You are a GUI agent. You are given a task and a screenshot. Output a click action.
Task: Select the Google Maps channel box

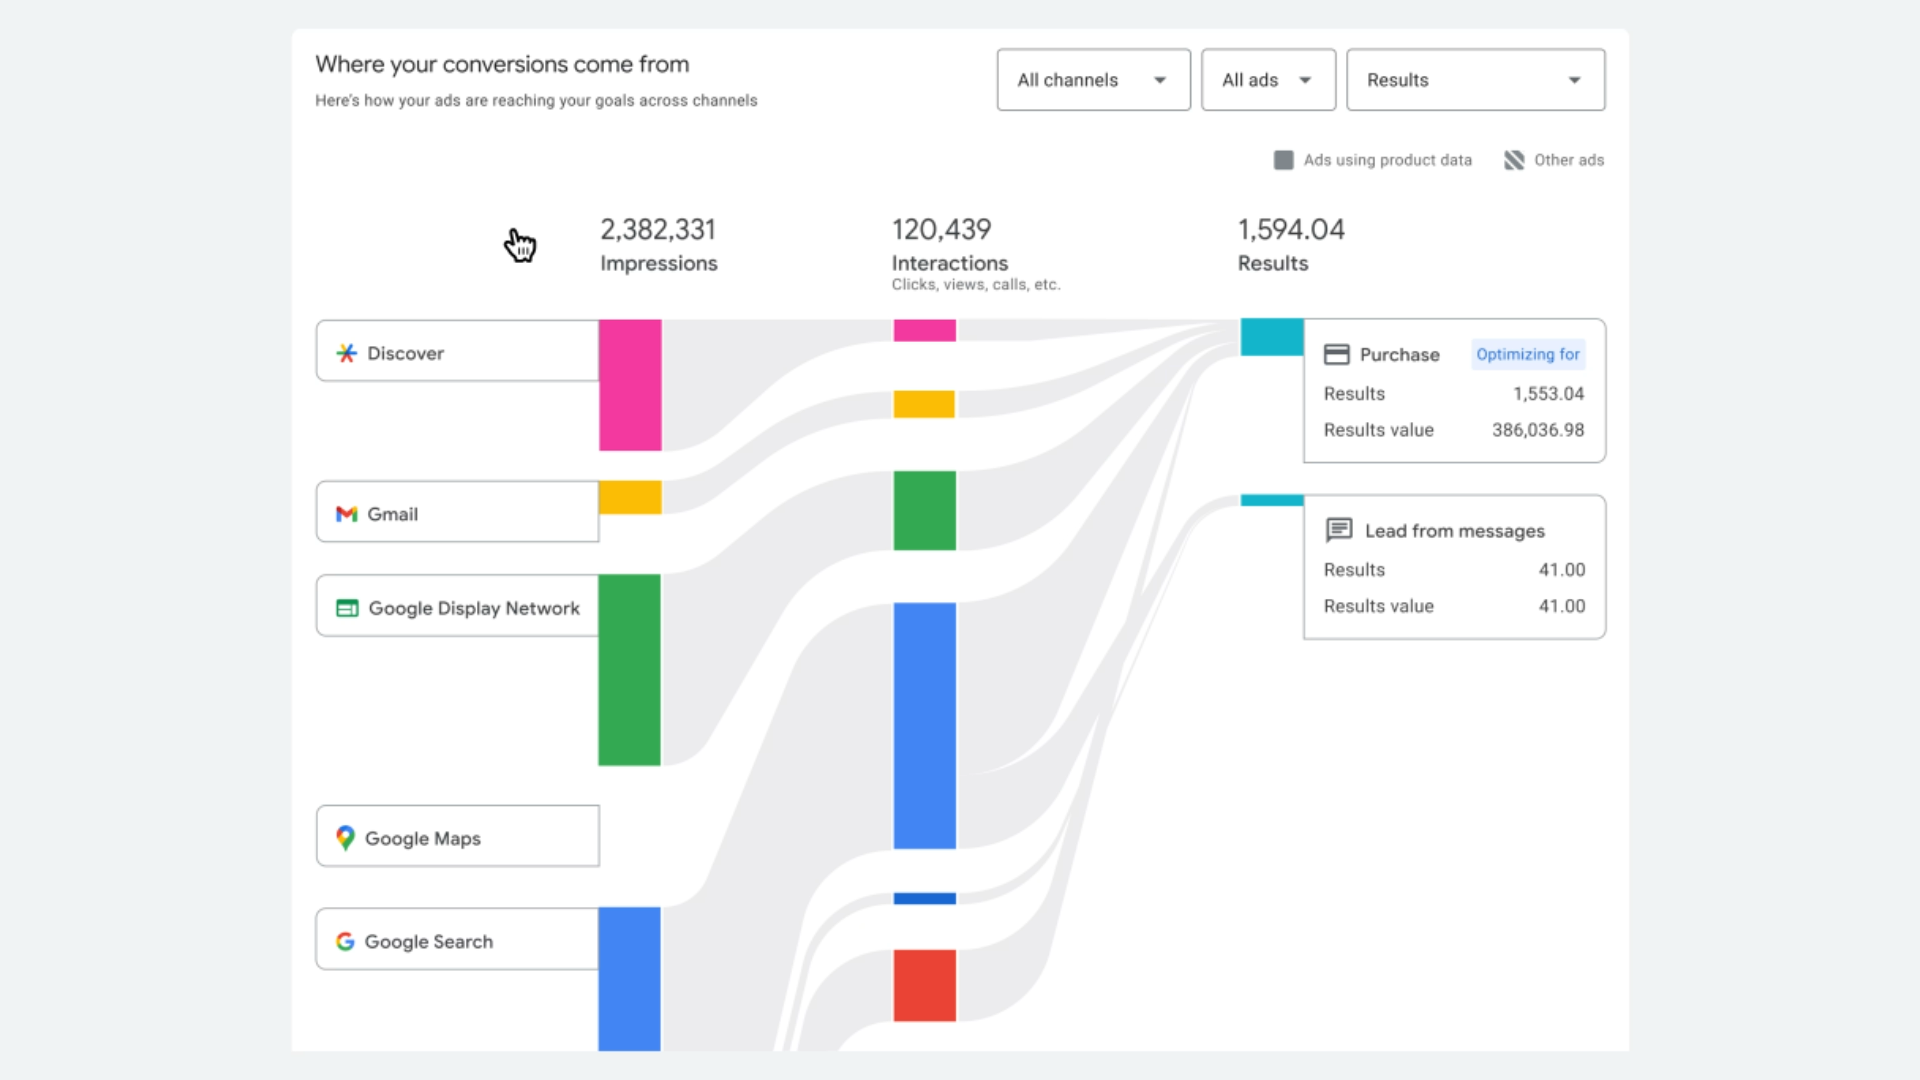[x=458, y=836]
